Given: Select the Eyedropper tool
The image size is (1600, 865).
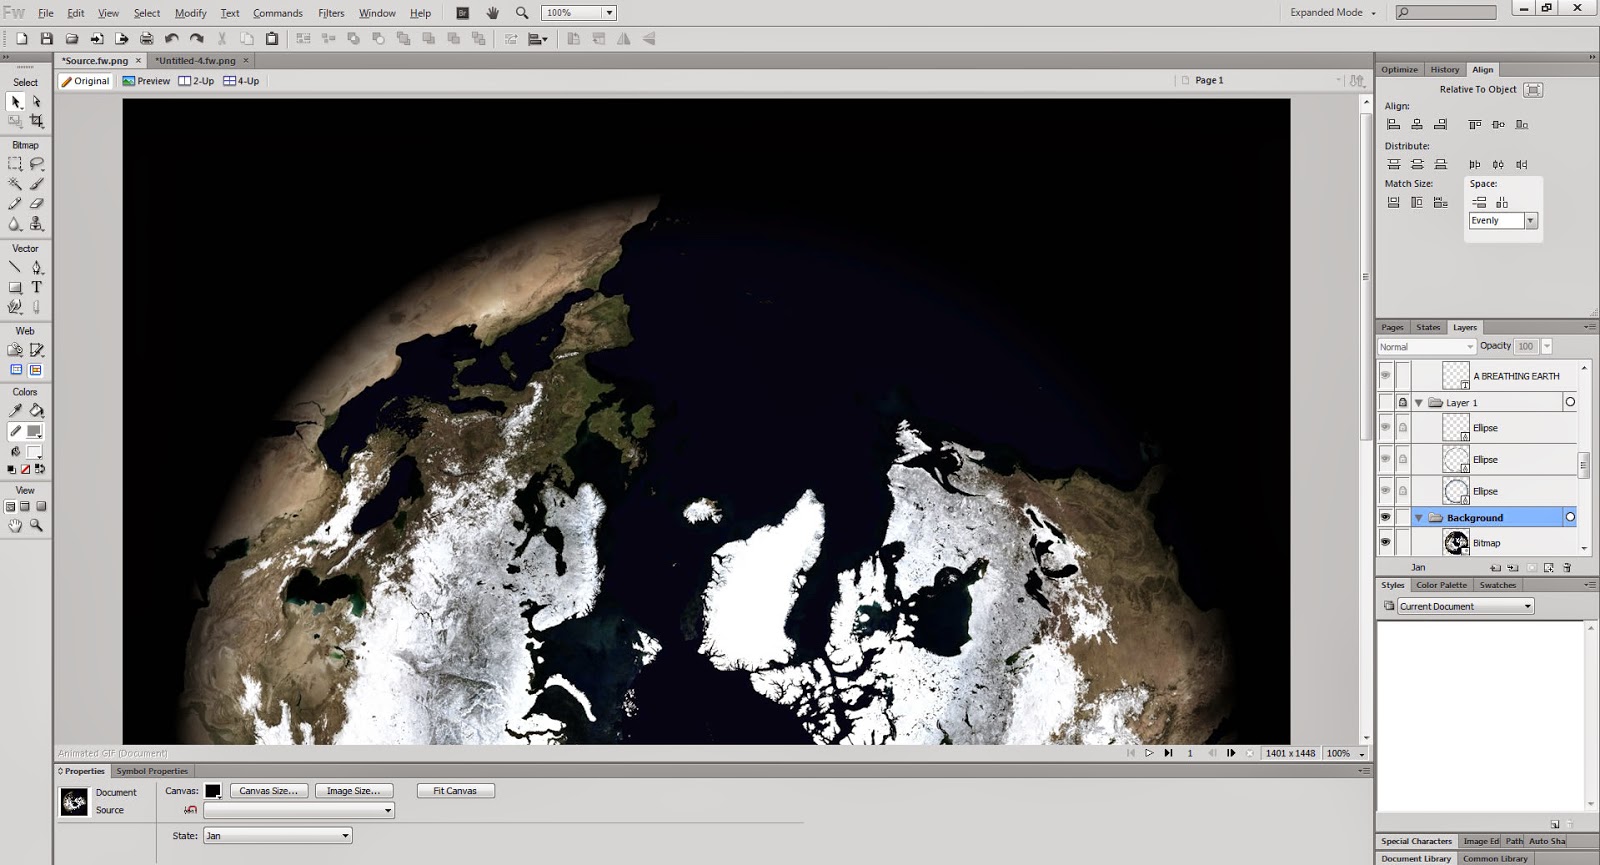Looking at the screenshot, I should pyautogui.click(x=15, y=410).
